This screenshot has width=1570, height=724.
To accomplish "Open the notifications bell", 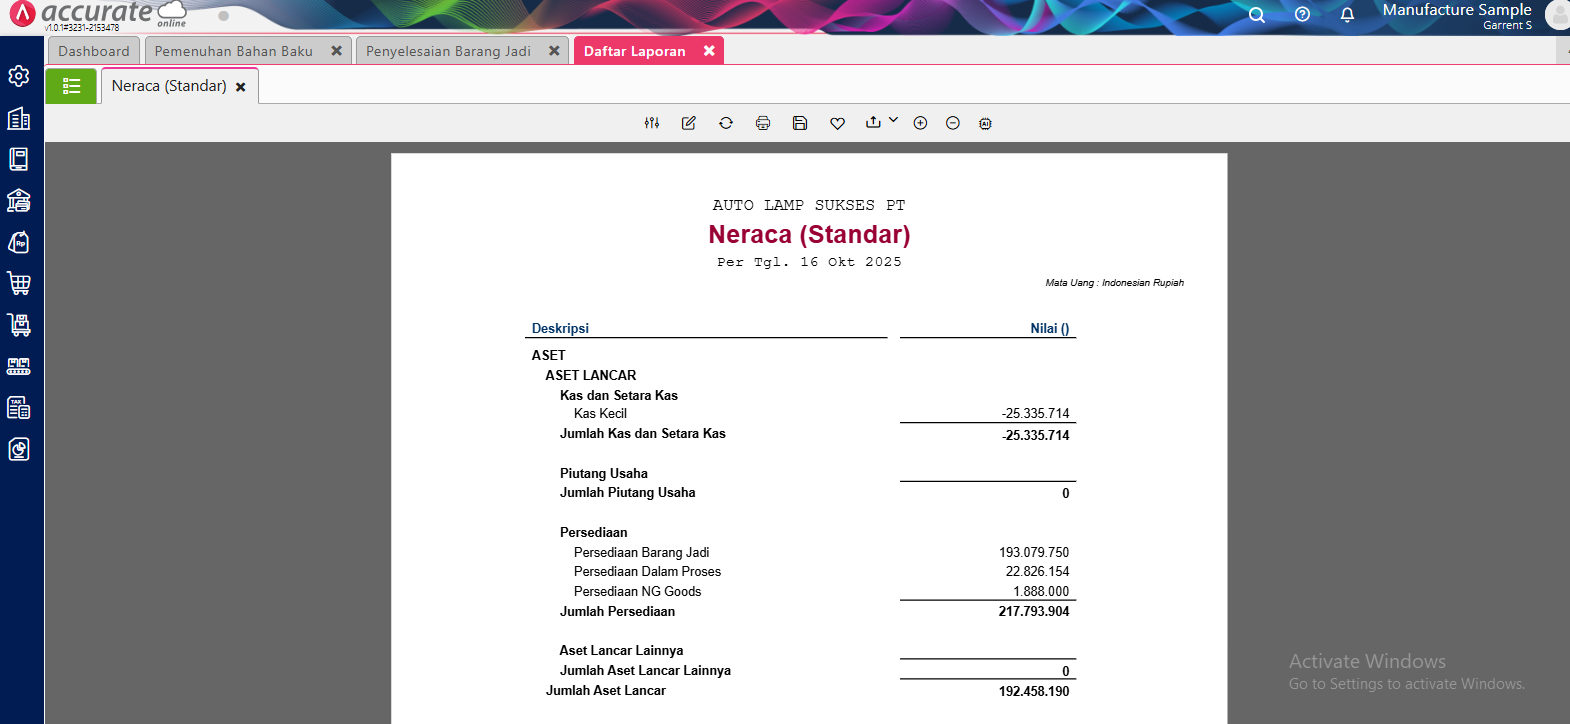I will click(1347, 15).
